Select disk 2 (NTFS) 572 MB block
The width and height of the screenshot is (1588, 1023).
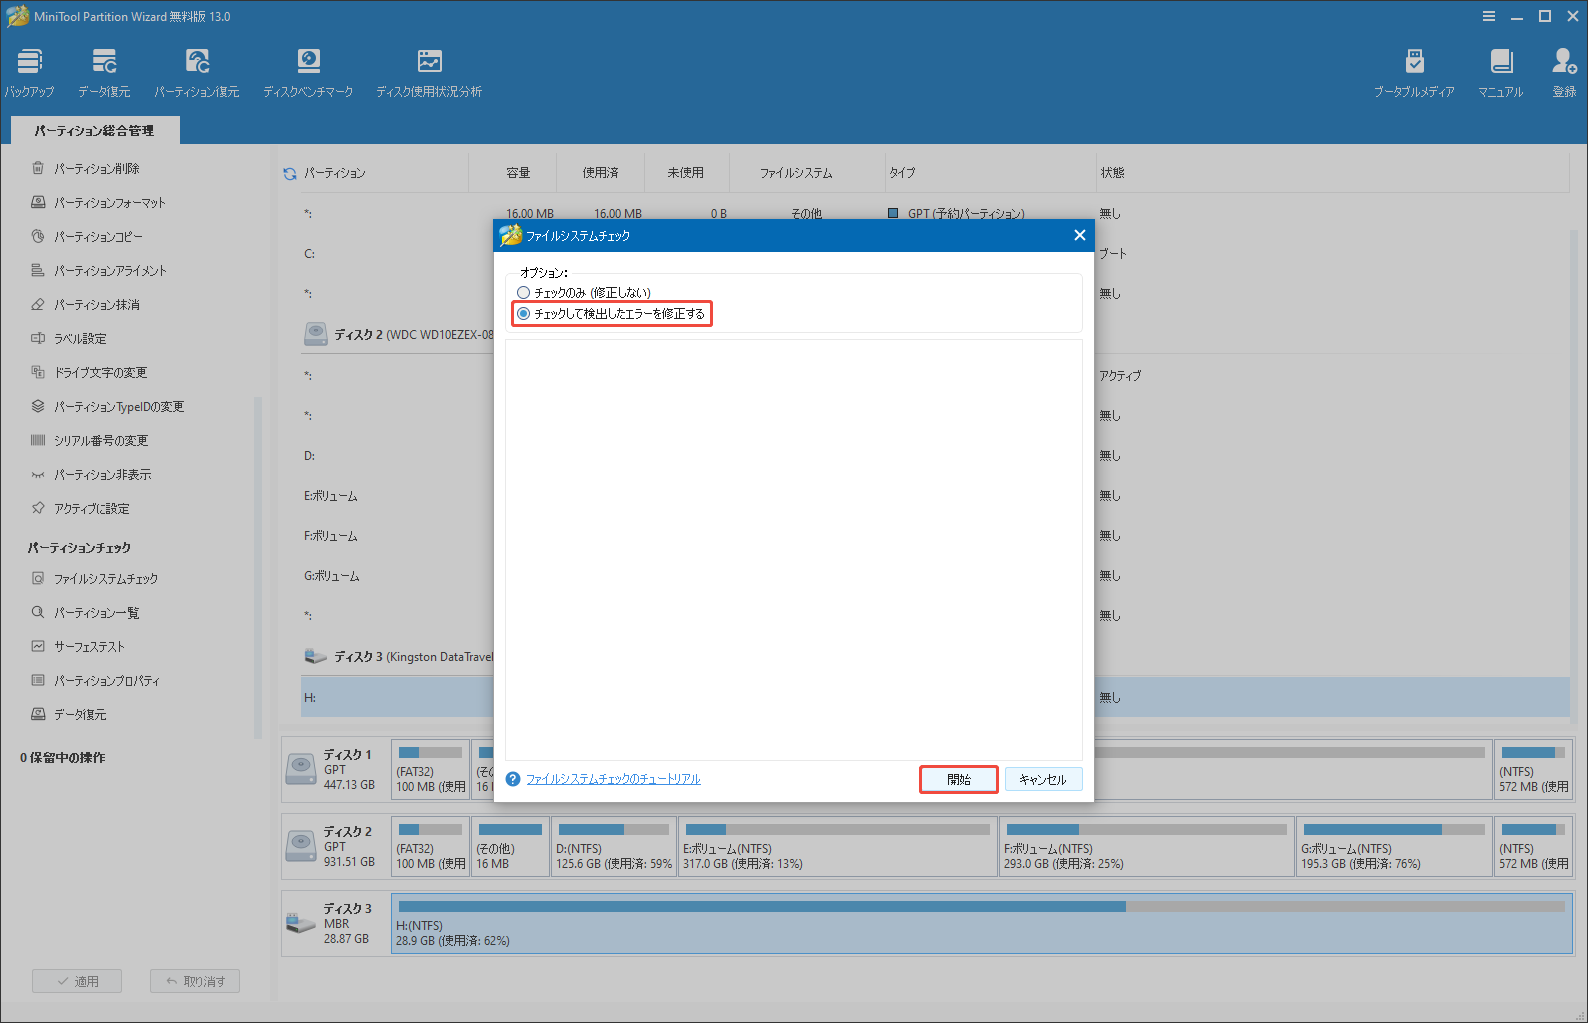coord(1533,847)
